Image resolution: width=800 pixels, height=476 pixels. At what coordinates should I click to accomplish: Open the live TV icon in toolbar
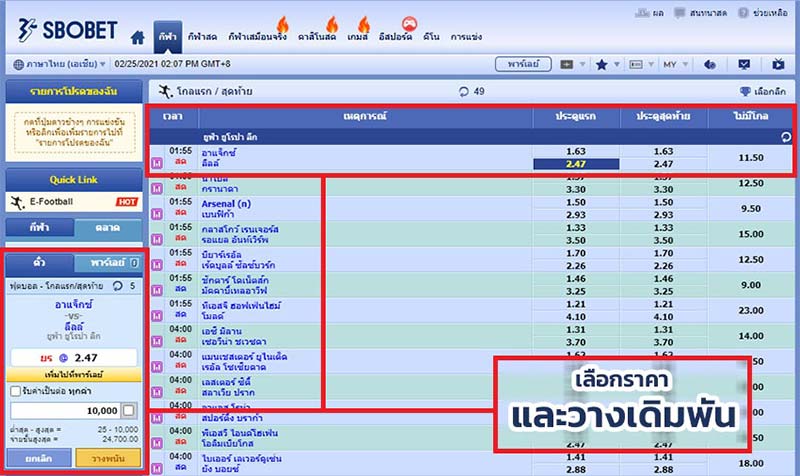tap(778, 64)
